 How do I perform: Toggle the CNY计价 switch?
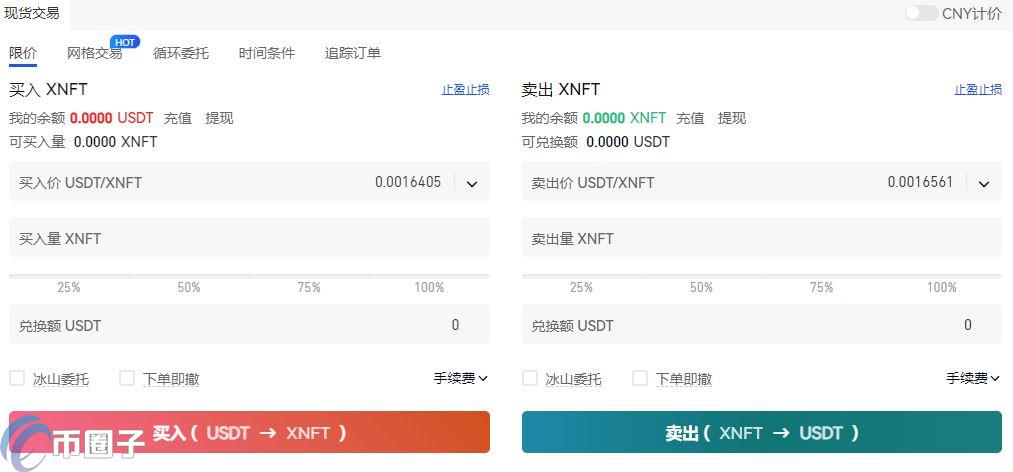coord(921,13)
